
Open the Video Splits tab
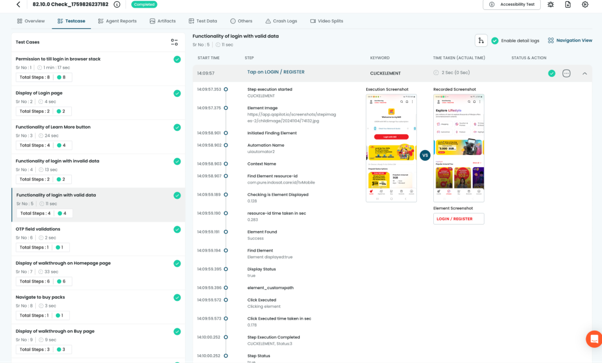tap(327, 21)
